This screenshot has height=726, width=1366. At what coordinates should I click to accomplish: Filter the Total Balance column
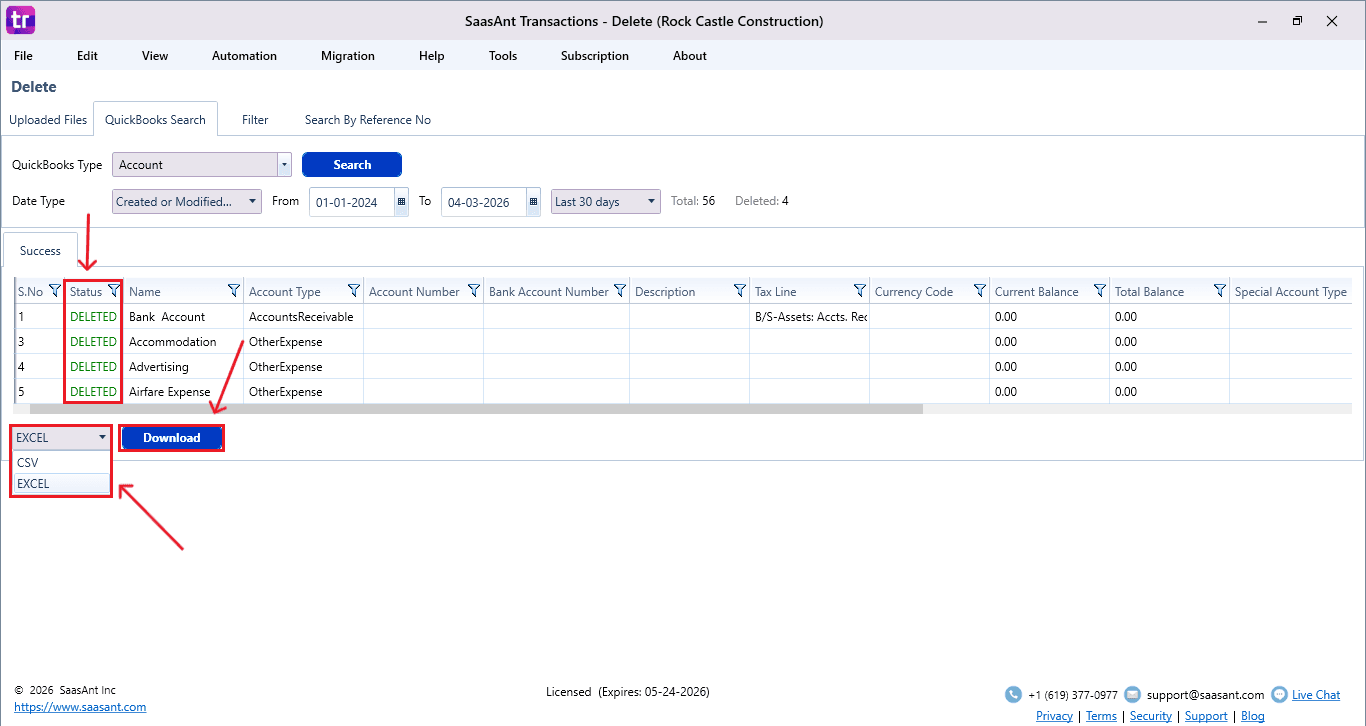click(1220, 291)
